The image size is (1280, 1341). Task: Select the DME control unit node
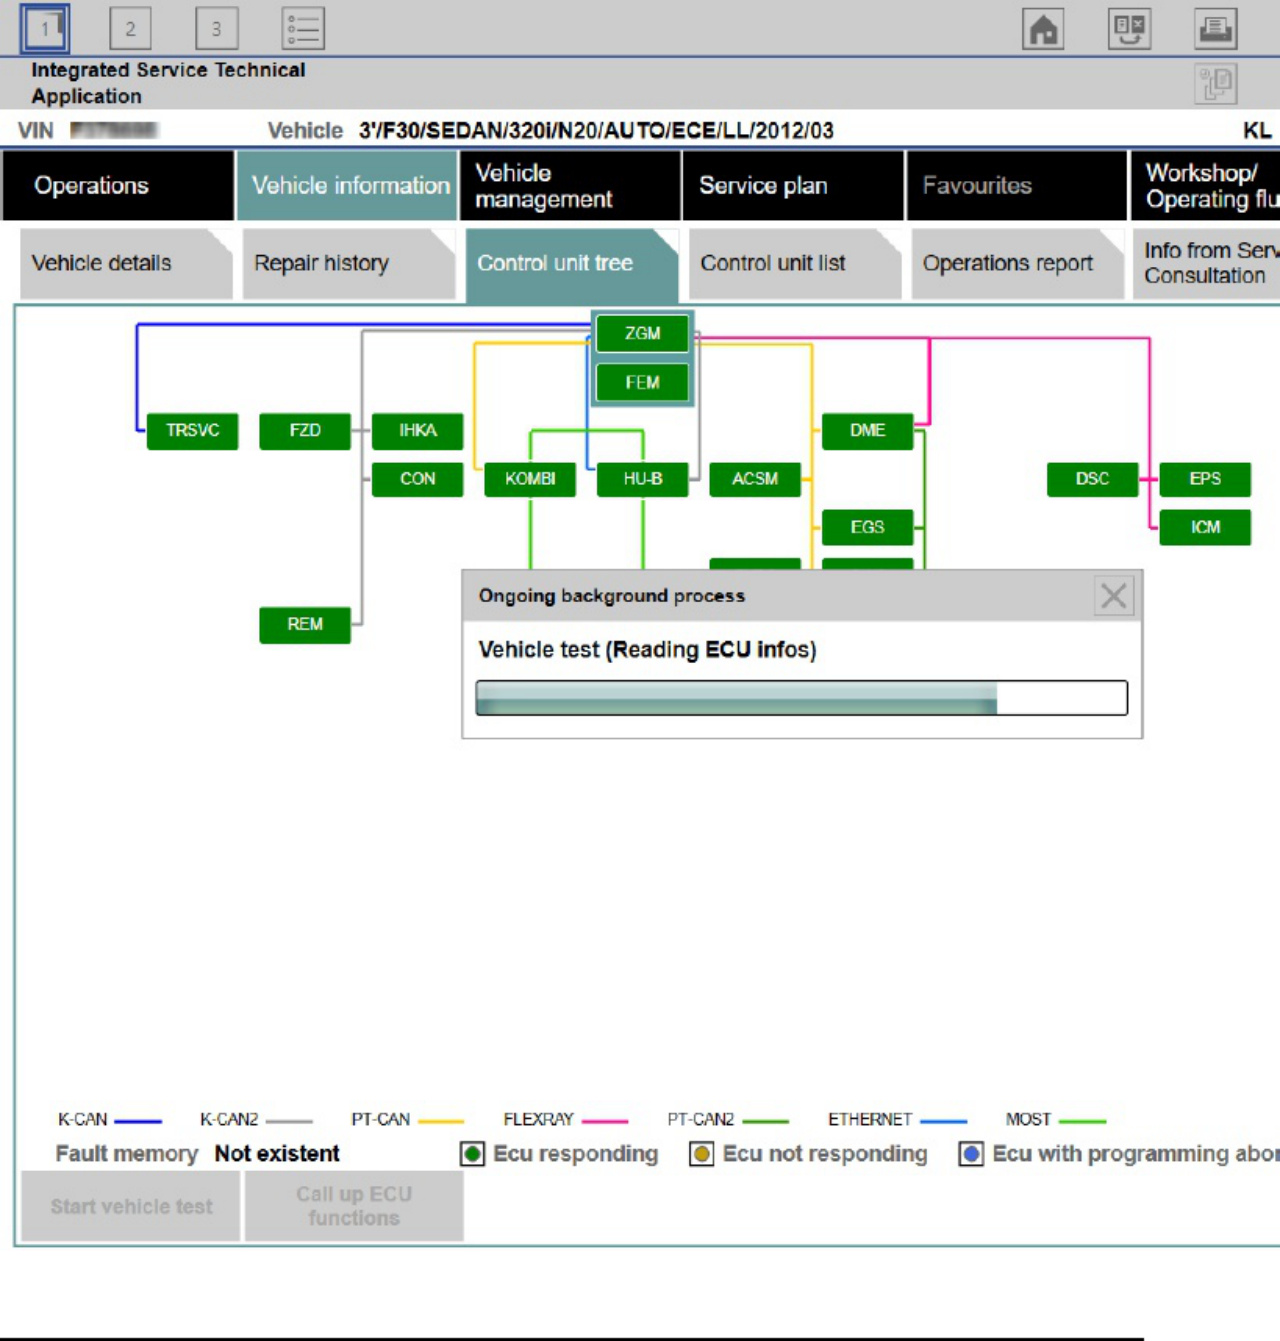click(868, 431)
